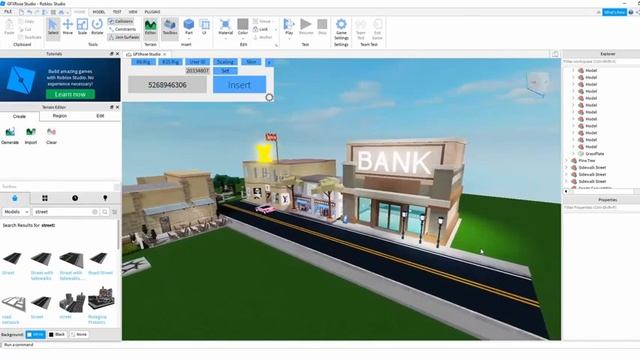The image size is (640, 360).
Task: Open the Toolbox search filter options icon
Action: click(x=115, y=212)
